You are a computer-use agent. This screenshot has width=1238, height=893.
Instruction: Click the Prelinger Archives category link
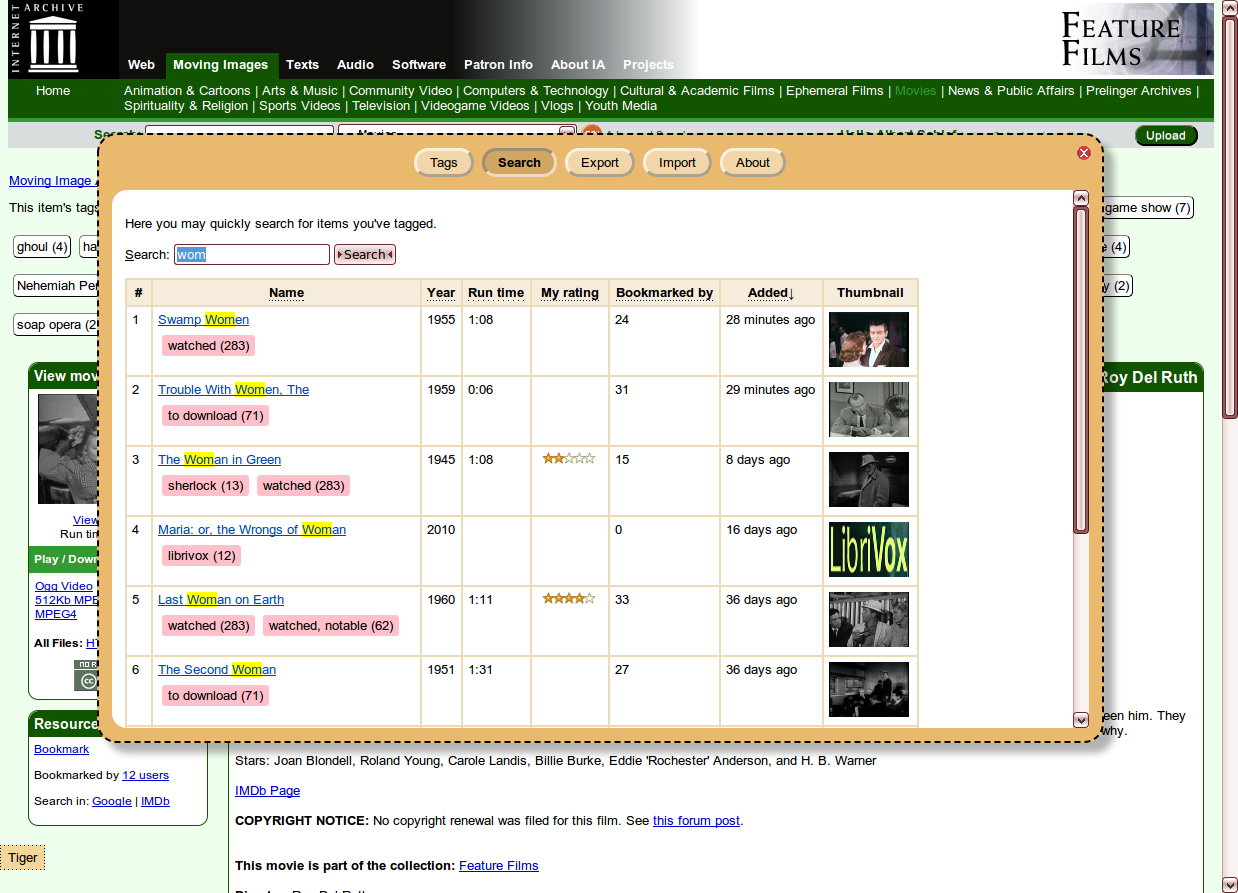tap(1138, 90)
